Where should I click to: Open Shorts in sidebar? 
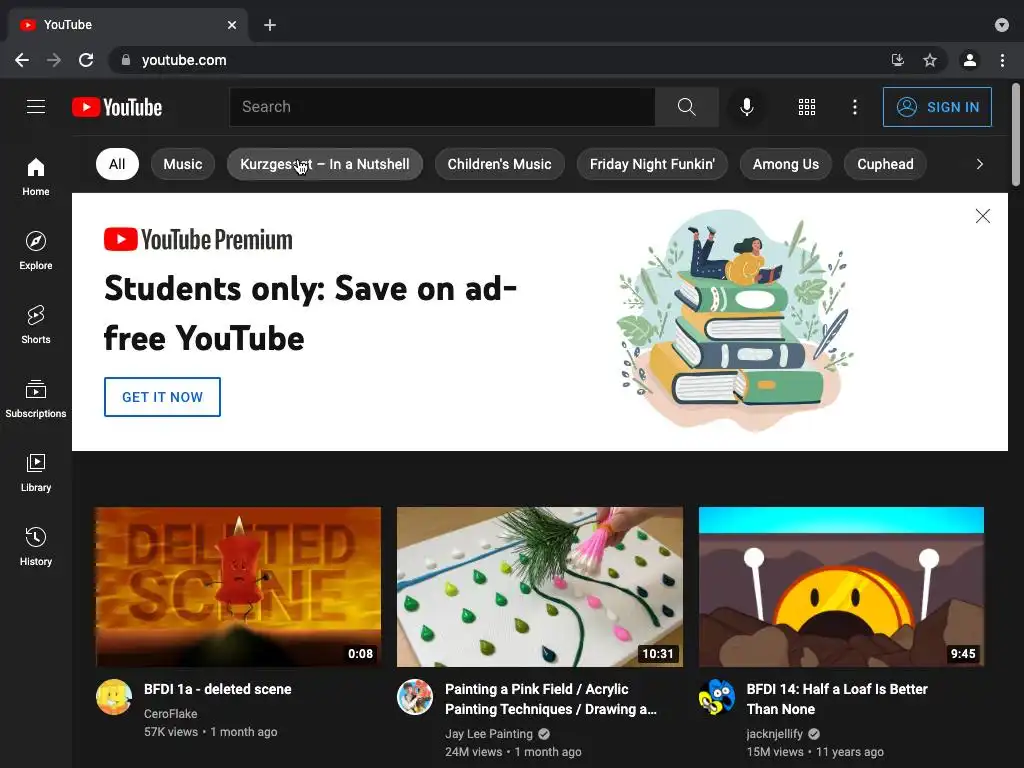click(x=36, y=325)
